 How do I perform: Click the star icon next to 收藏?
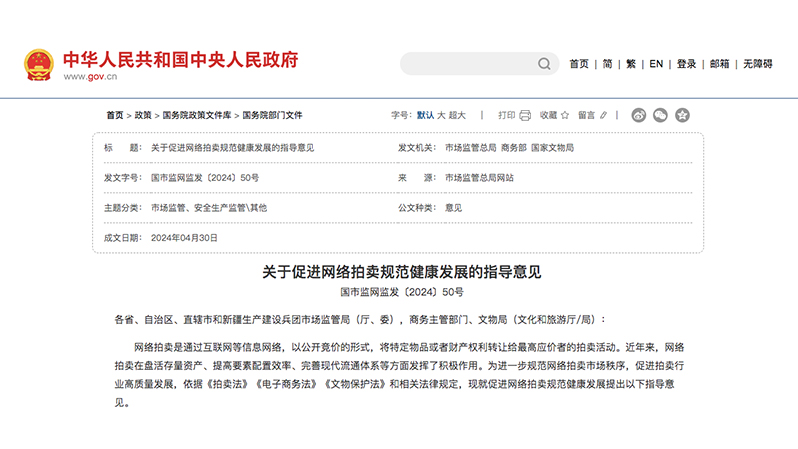pos(565,115)
